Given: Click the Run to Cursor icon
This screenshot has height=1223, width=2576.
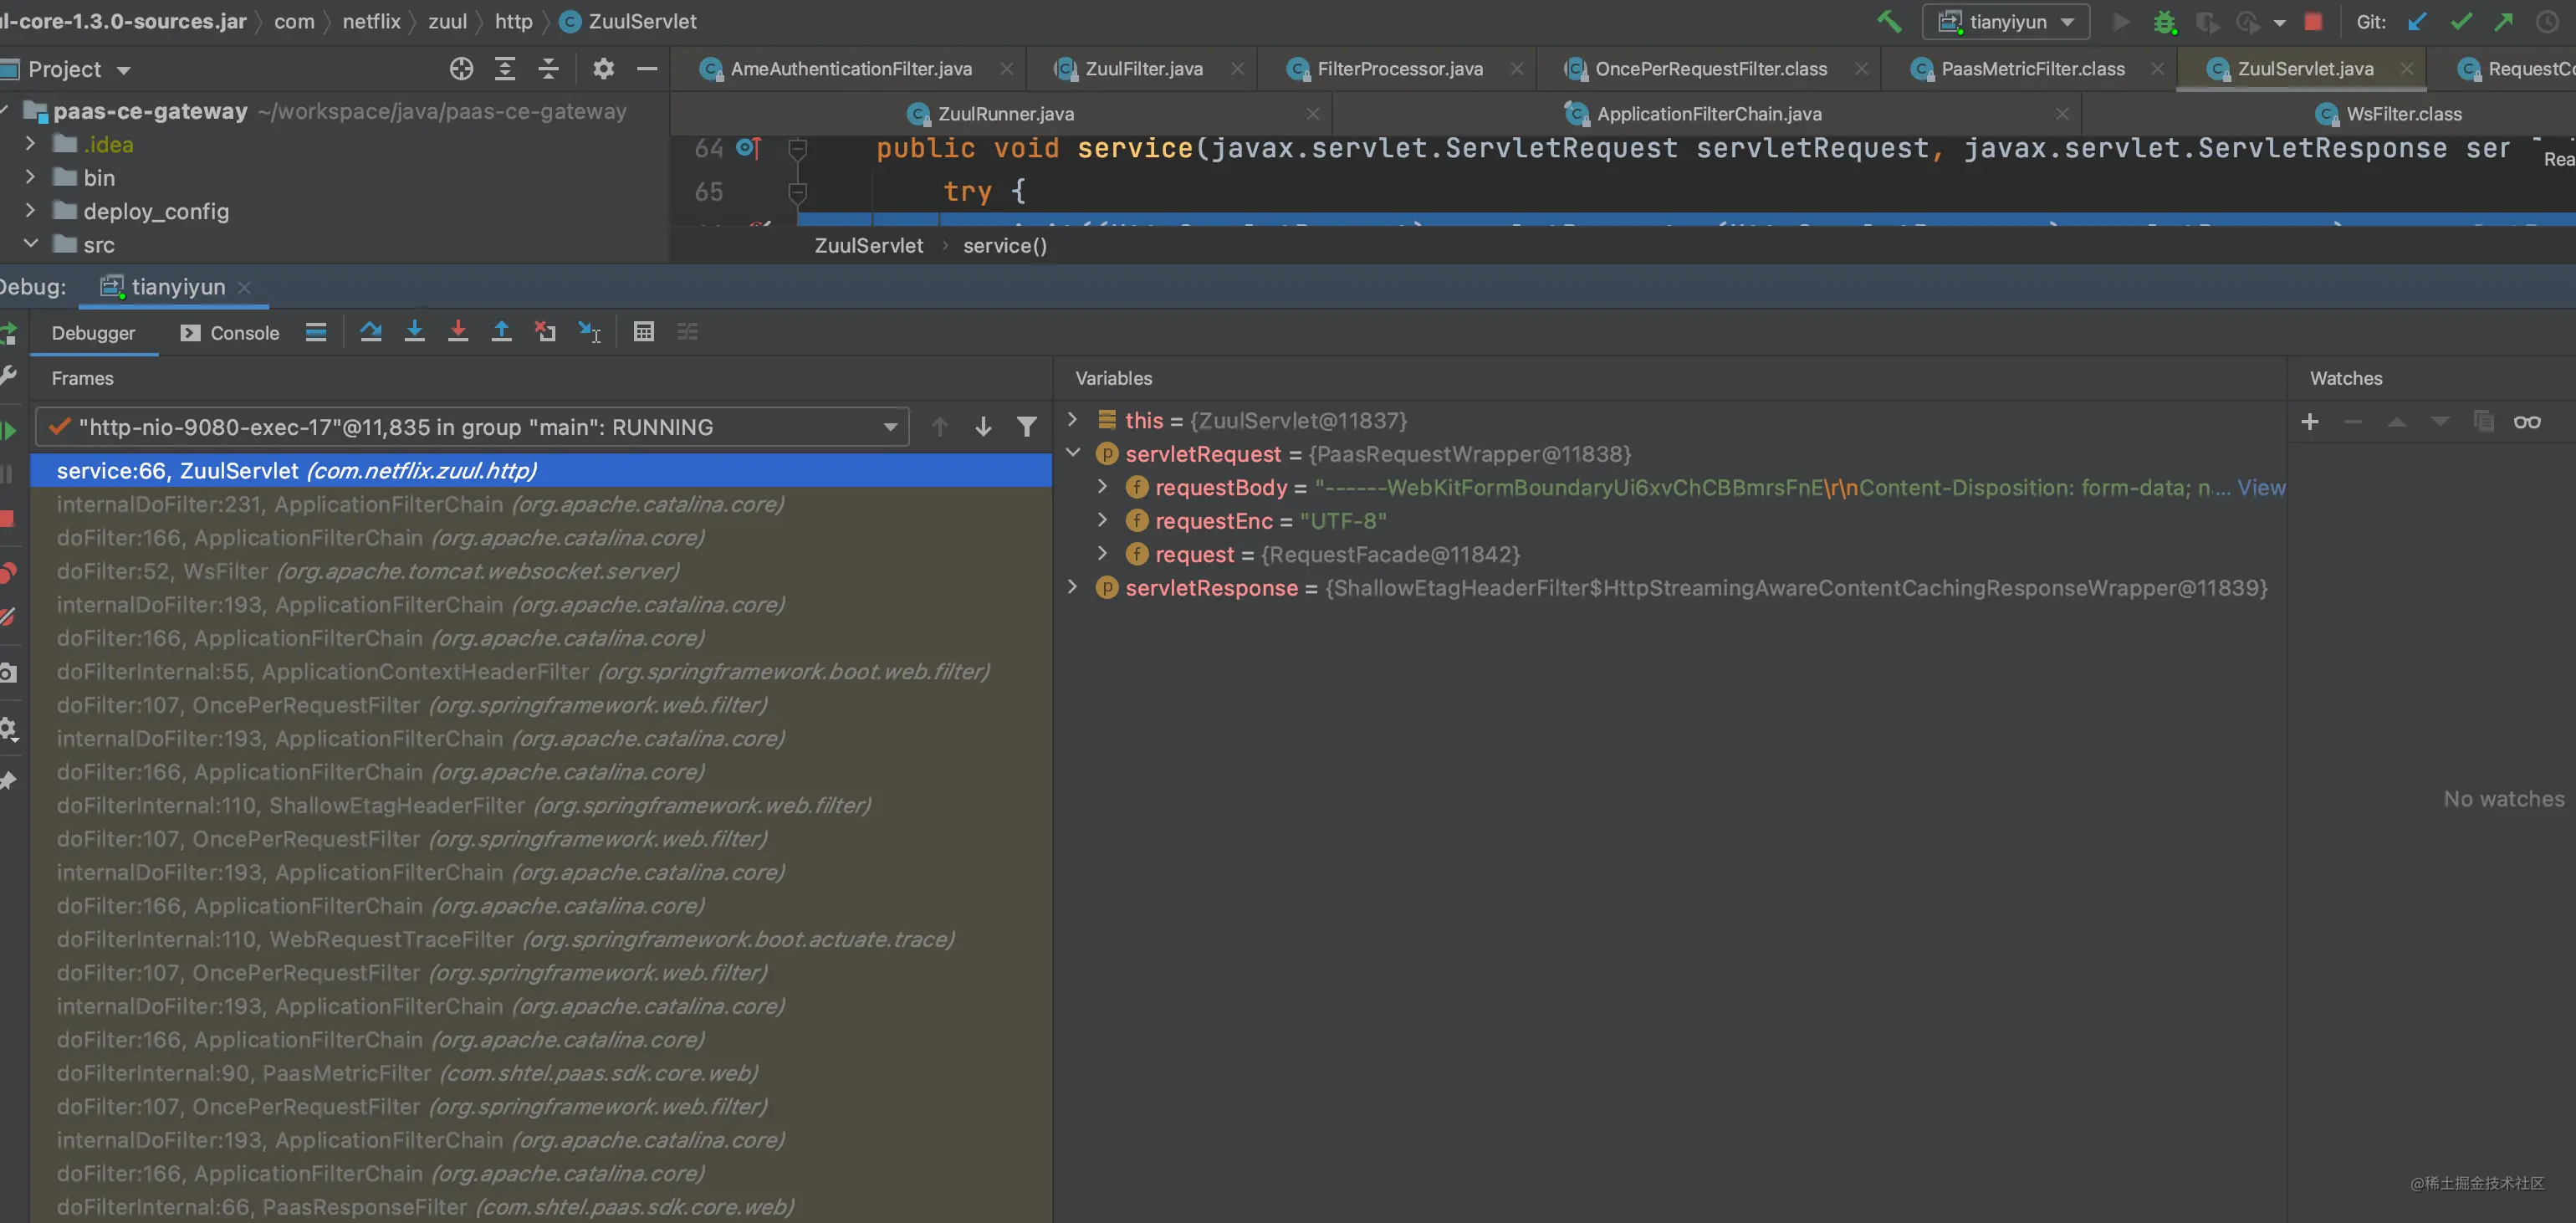Looking at the screenshot, I should point(590,332).
